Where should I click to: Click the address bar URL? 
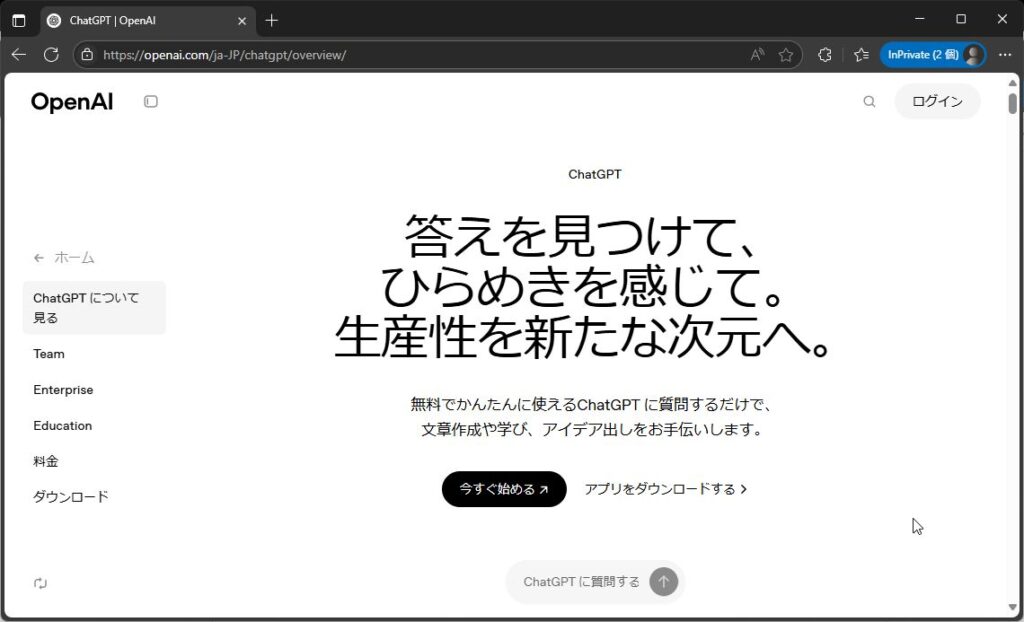click(225, 55)
